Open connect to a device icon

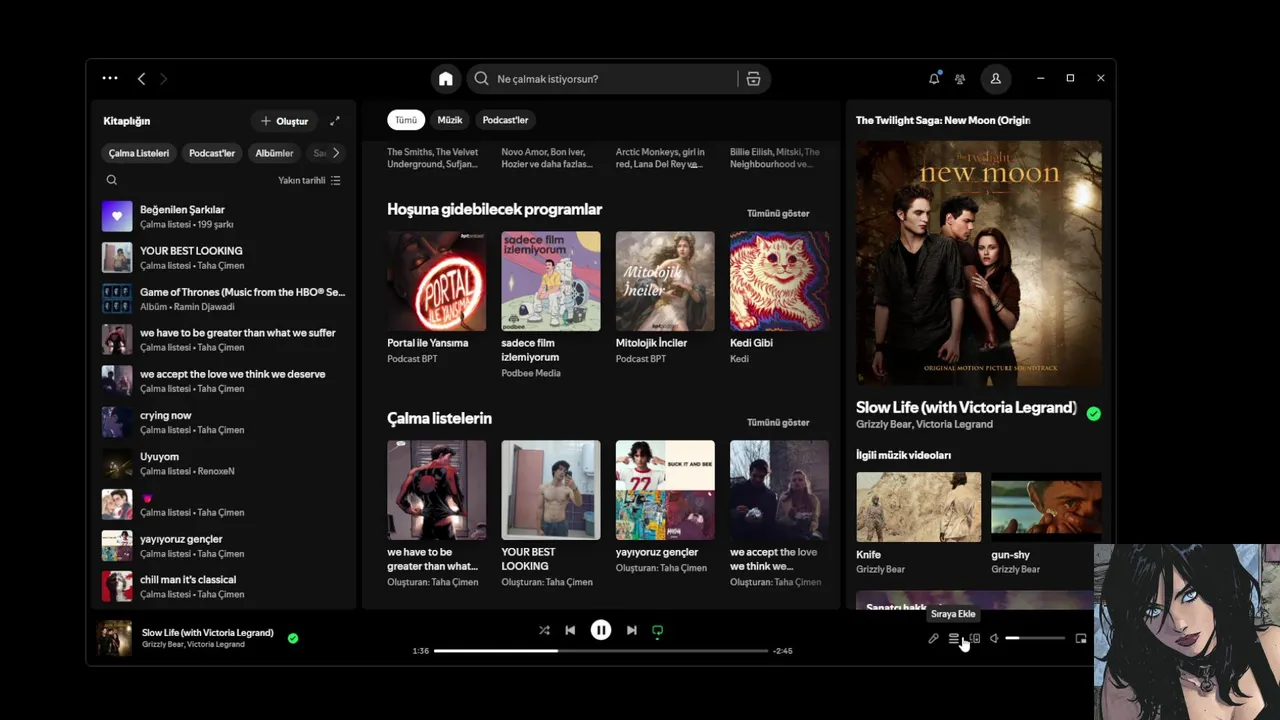point(974,638)
